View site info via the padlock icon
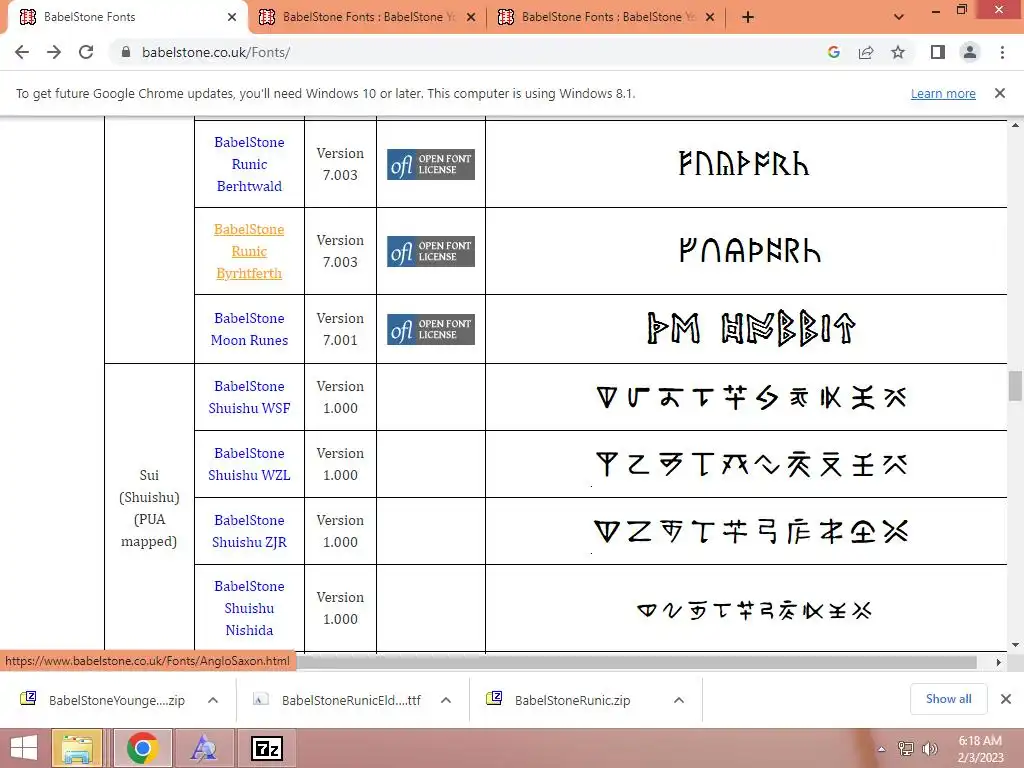This screenshot has height=768, width=1024. pyautogui.click(x=126, y=52)
